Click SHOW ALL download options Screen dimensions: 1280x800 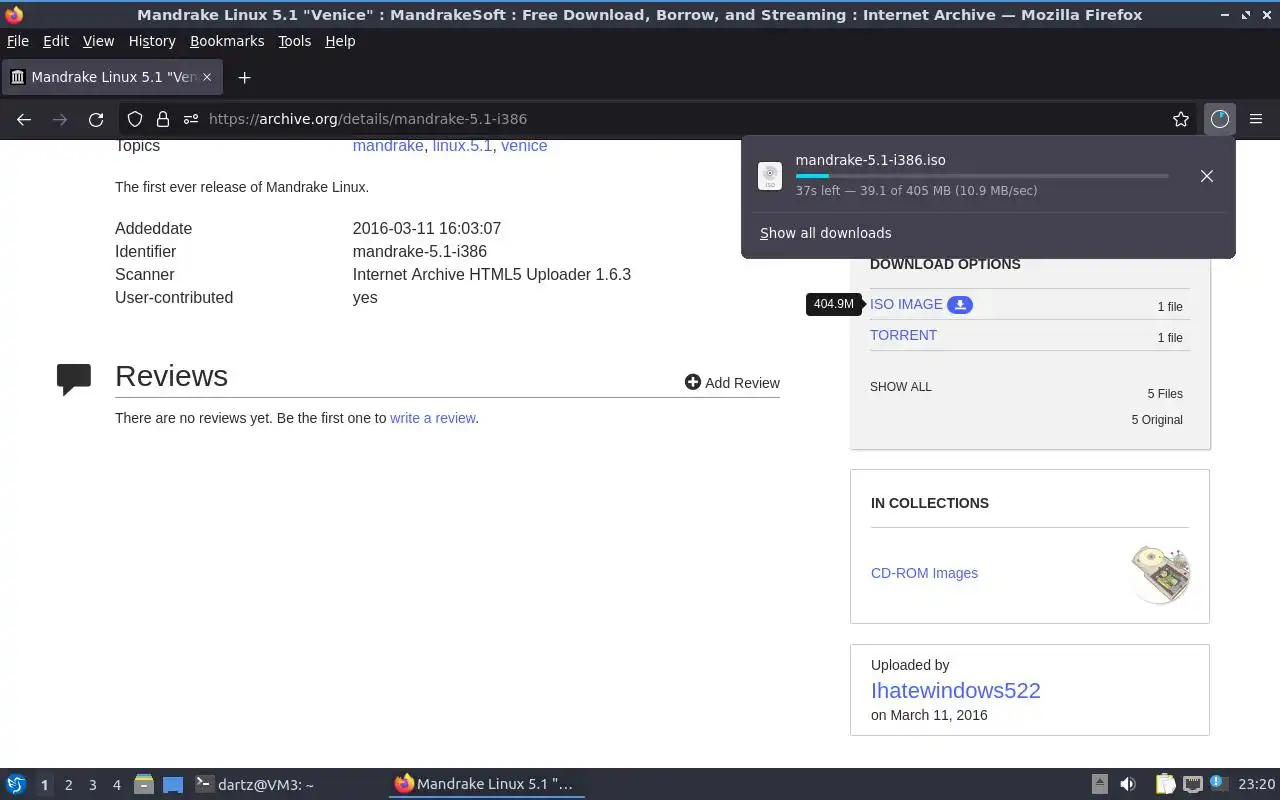(x=900, y=387)
